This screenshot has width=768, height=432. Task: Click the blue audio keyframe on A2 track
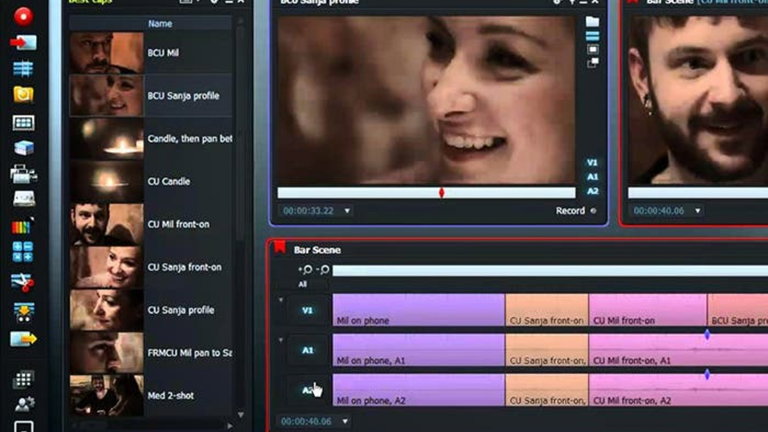tap(707, 375)
